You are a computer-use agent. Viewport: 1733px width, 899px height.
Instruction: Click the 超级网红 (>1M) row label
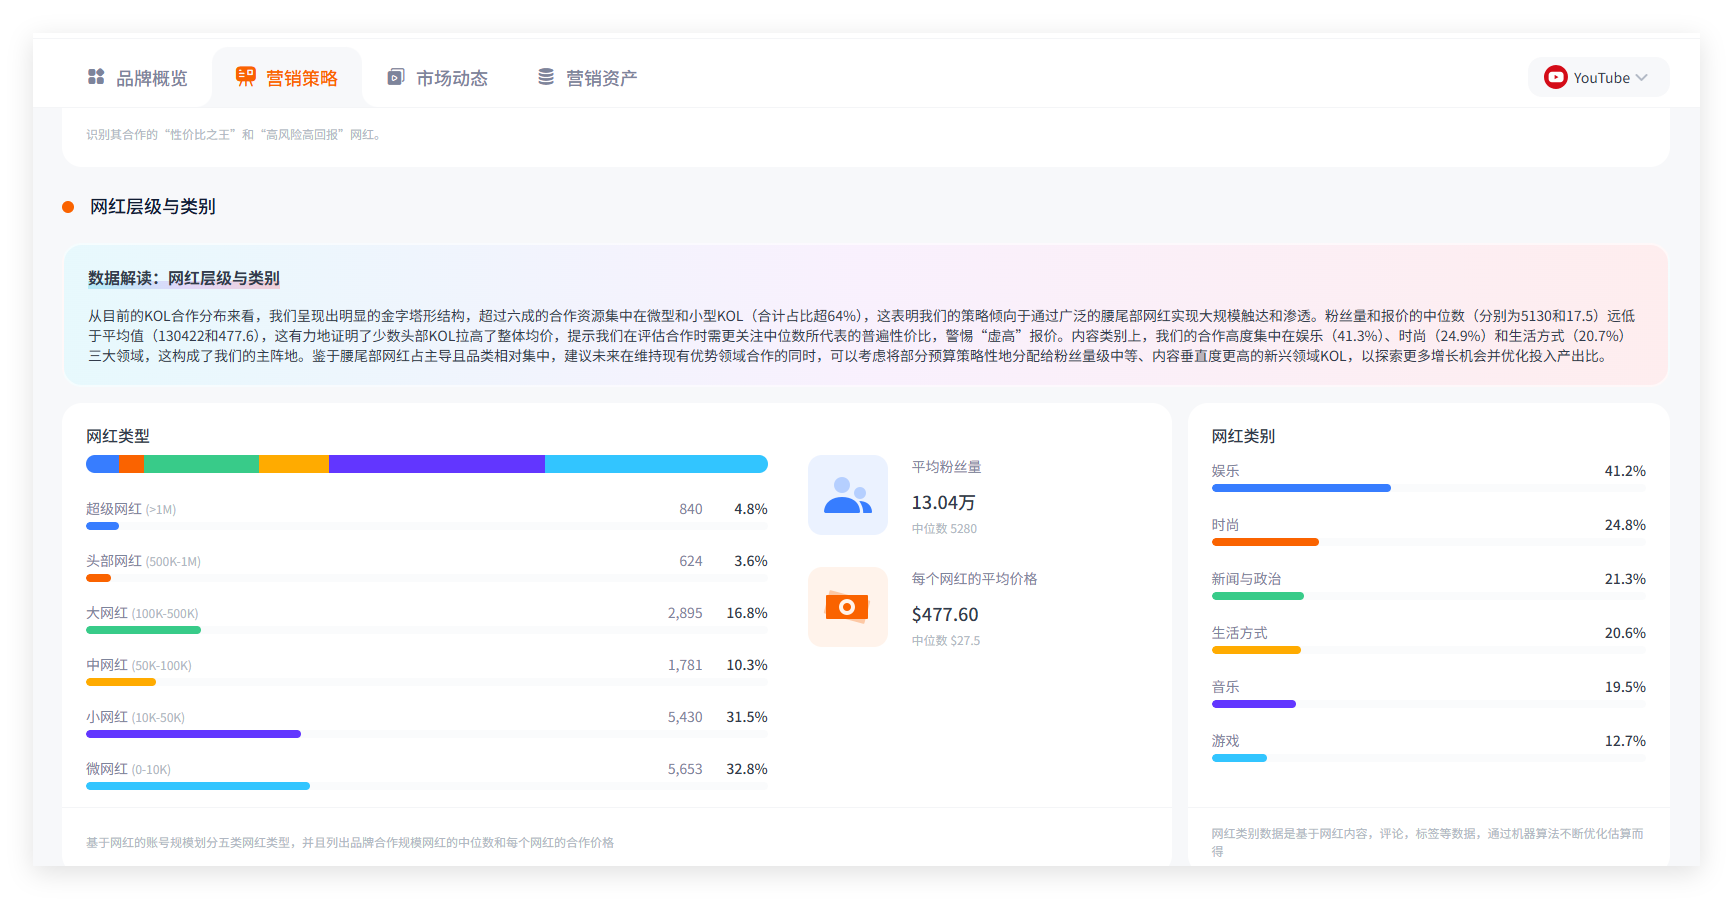click(131, 509)
